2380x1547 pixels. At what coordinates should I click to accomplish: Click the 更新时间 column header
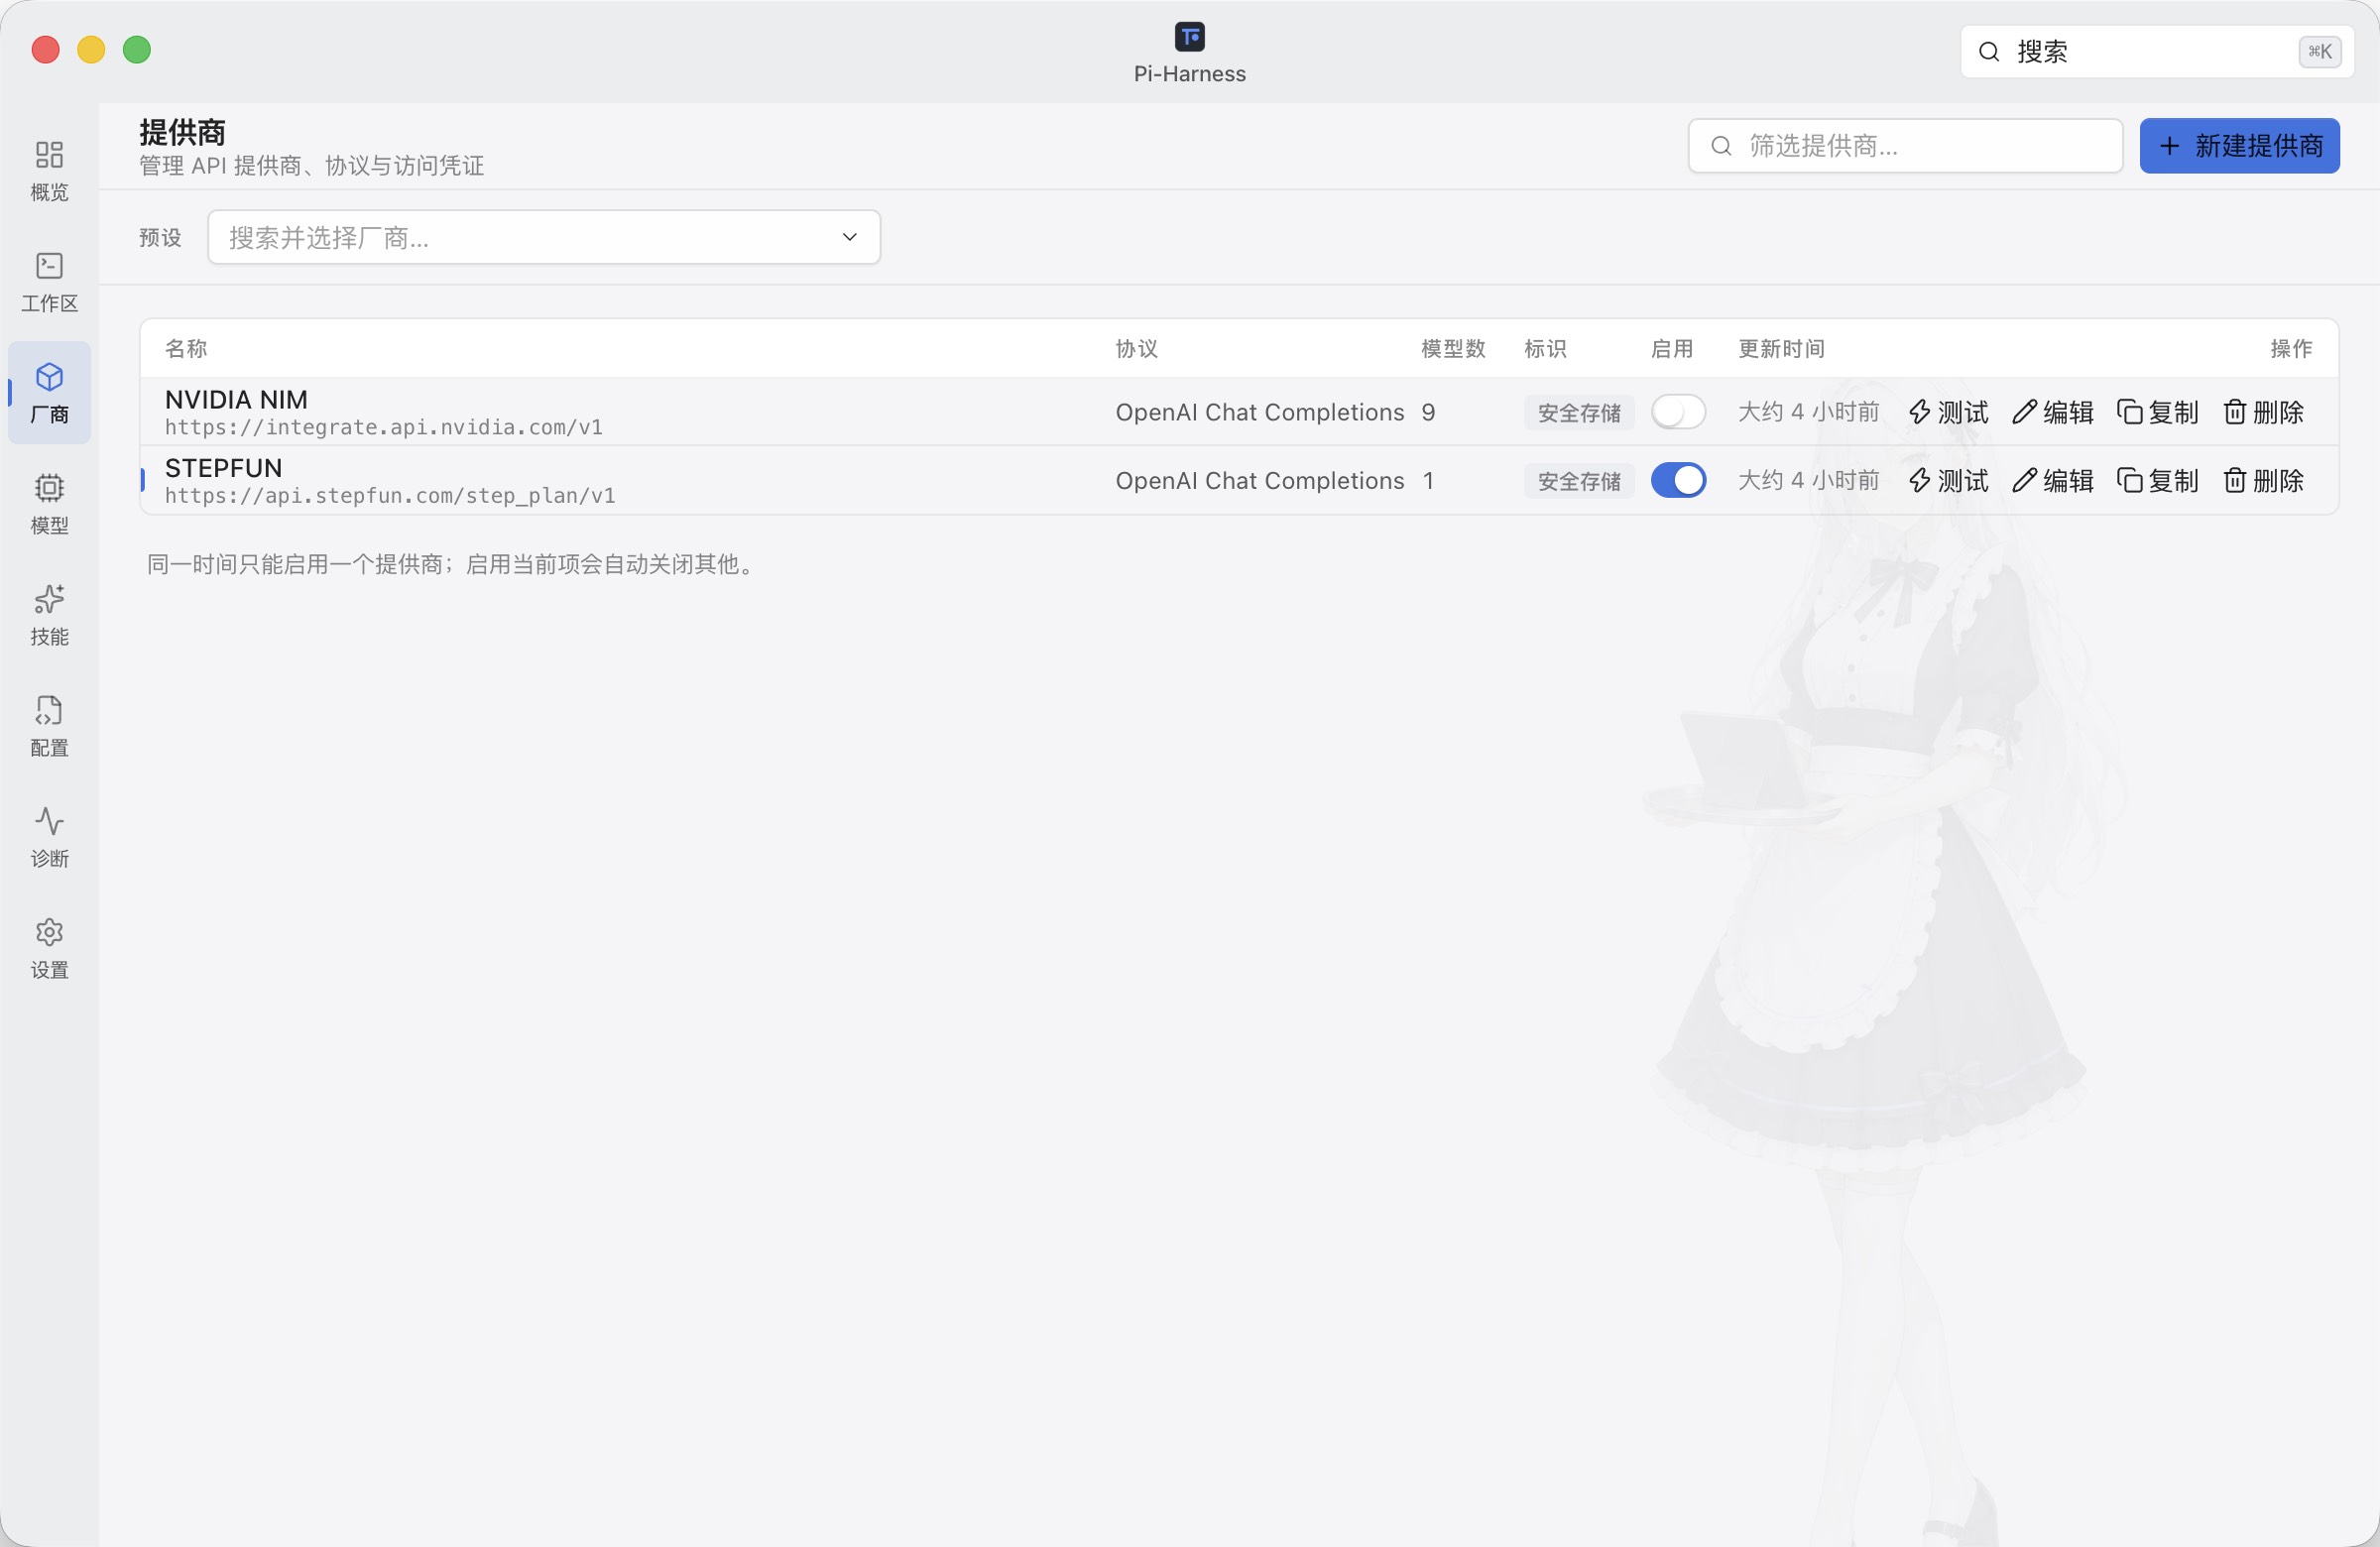click(x=1781, y=348)
